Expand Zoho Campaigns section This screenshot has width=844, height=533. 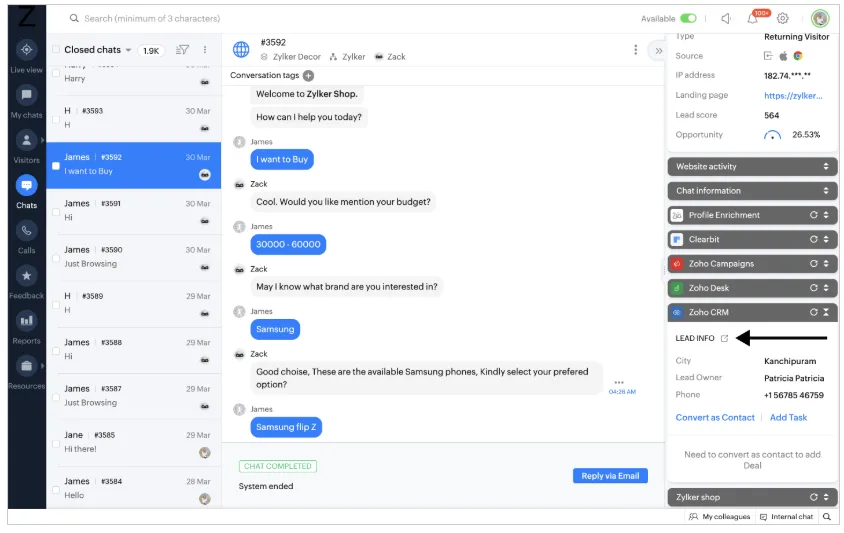click(x=826, y=264)
